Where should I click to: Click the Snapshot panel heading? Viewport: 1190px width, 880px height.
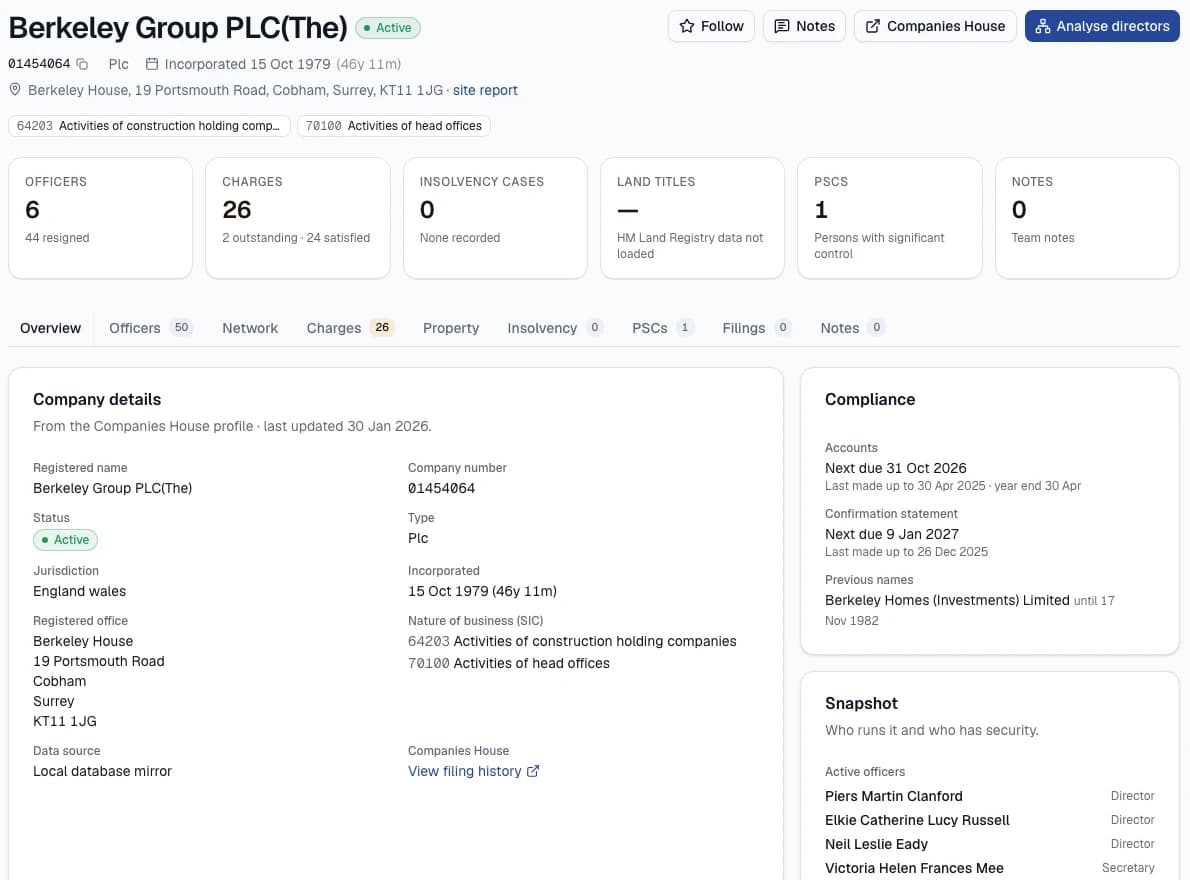click(861, 704)
